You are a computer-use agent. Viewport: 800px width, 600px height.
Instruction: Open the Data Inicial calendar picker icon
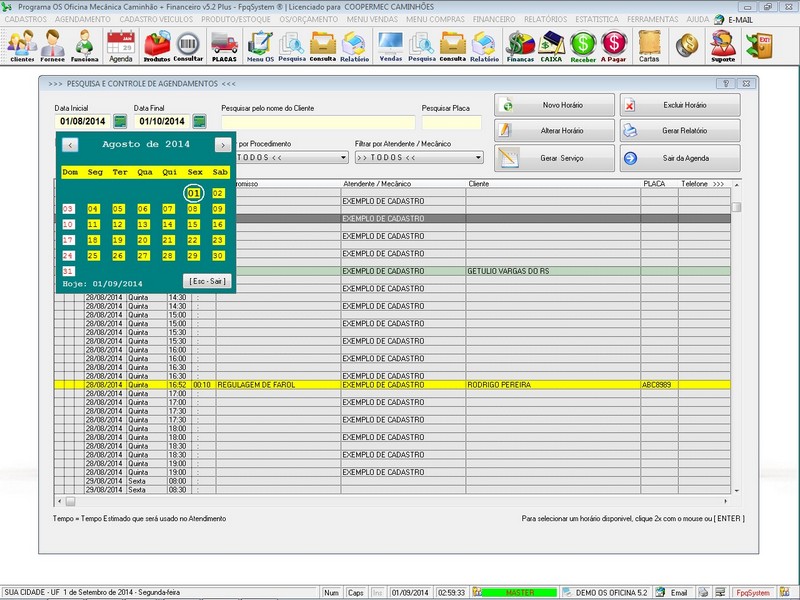[x=119, y=122]
